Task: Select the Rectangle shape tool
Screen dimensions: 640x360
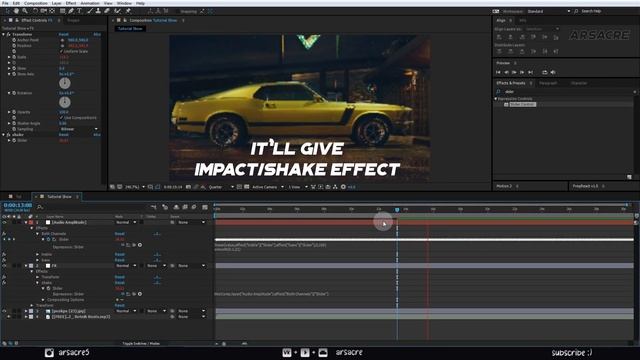Action: pos(62,11)
